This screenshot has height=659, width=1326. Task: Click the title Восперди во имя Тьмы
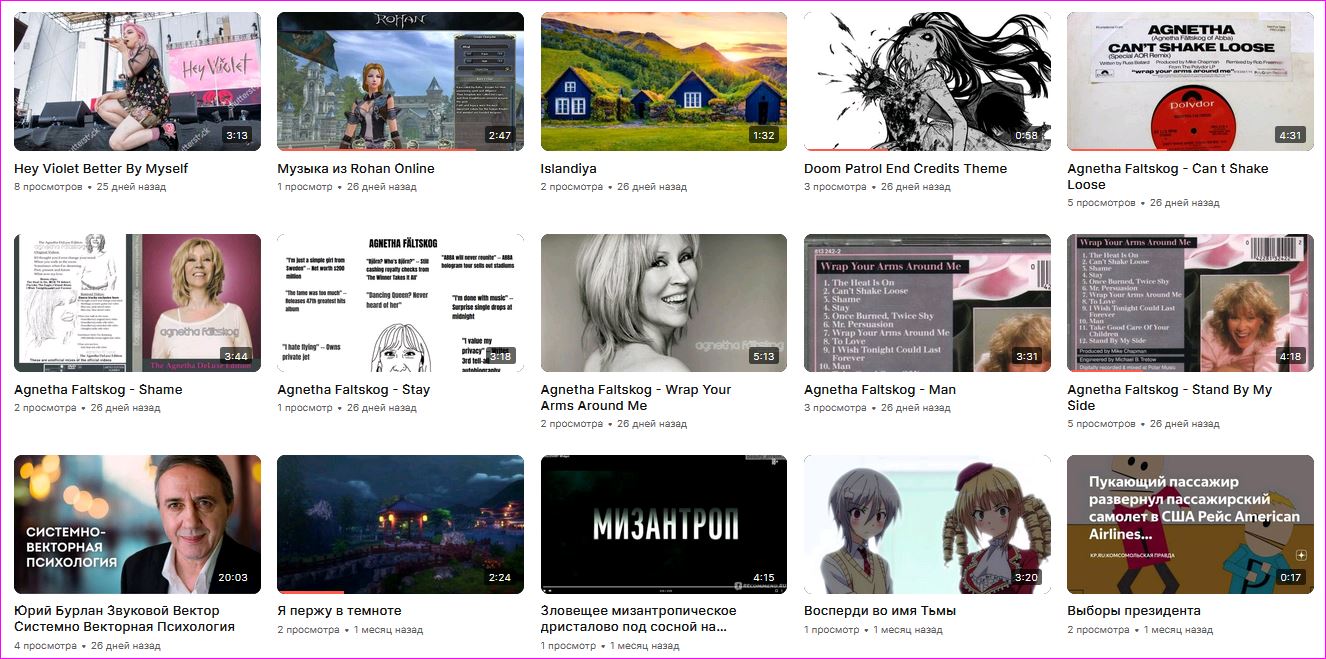tap(880, 611)
